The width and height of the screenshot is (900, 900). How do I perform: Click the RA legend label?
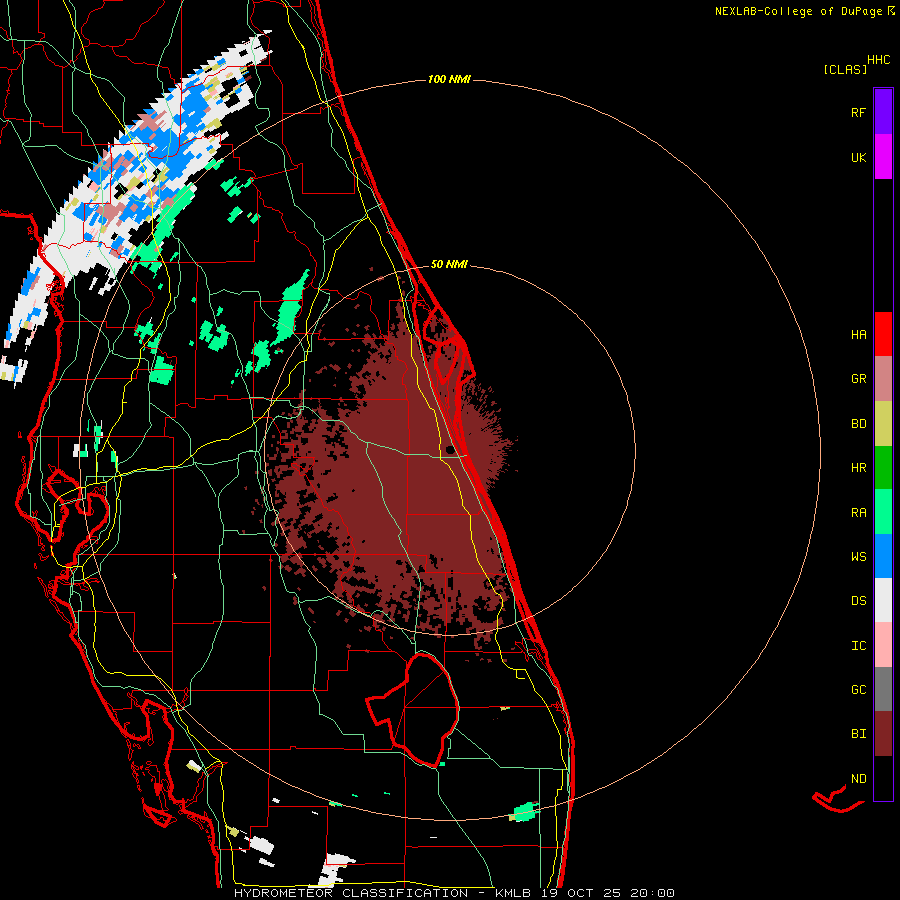tap(858, 513)
